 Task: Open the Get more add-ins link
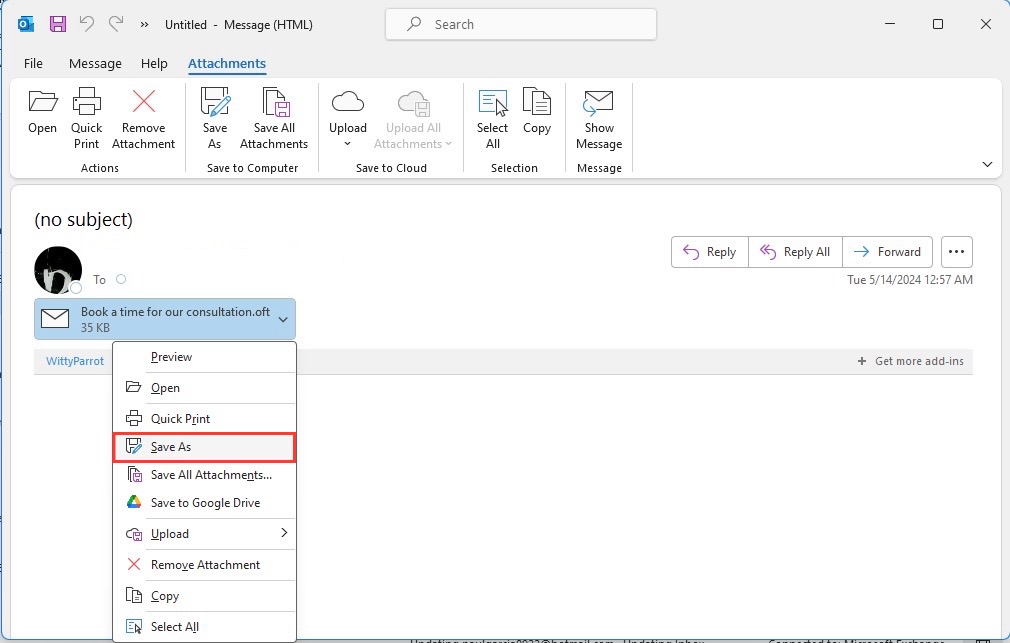point(910,361)
